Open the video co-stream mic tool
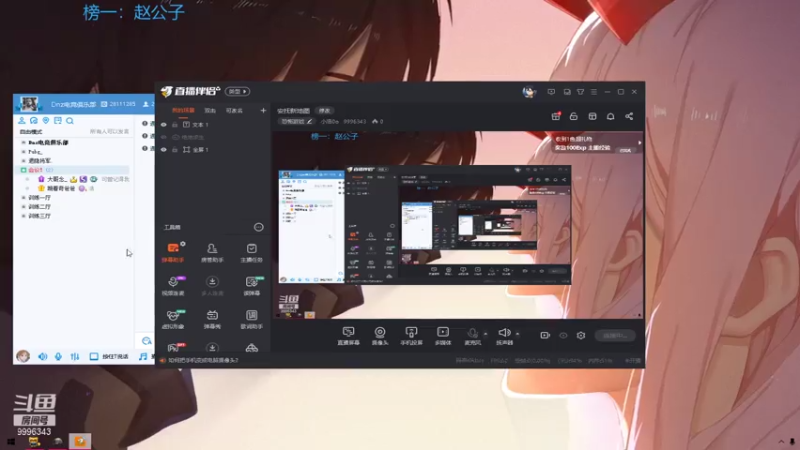This screenshot has height=450, width=800. click(173, 286)
